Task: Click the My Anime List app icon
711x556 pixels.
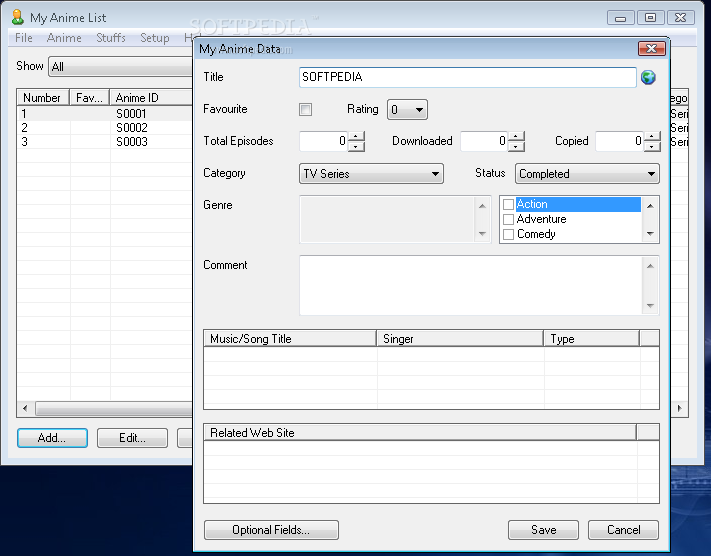Action: point(18,17)
